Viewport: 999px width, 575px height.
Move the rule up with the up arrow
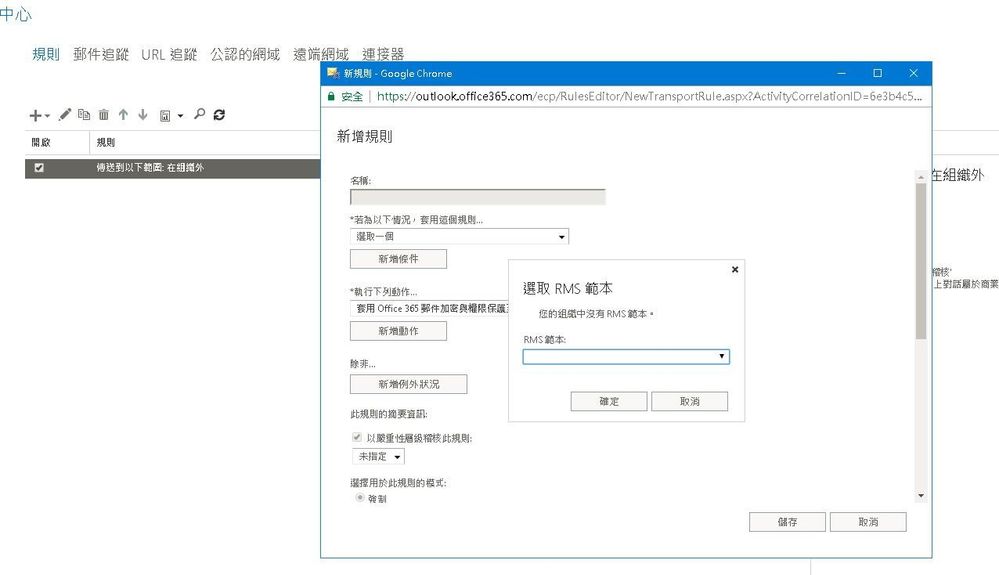pos(123,115)
